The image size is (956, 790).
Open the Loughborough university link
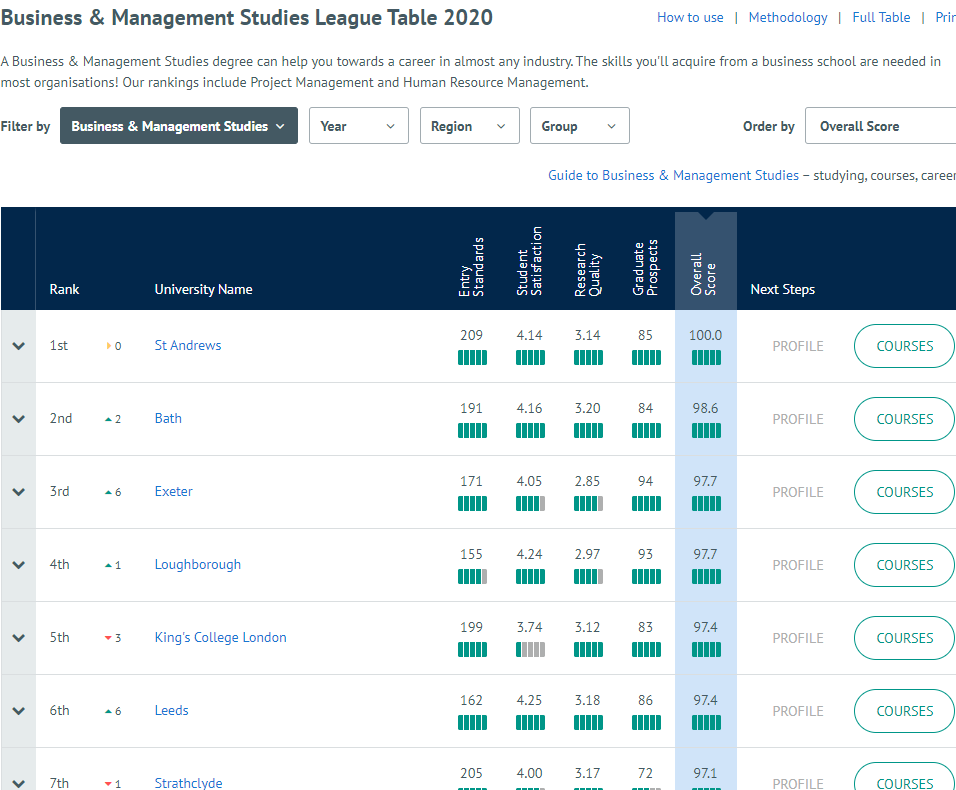198,564
